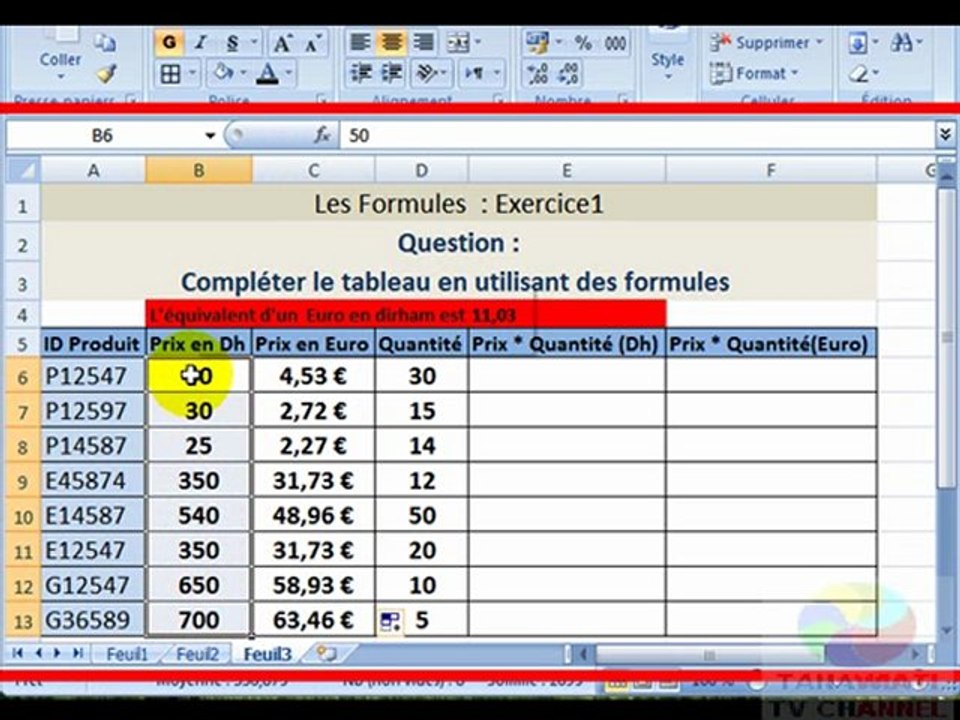Click the text Orientation icon
This screenshot has width=960, height=720.
(426, 73)
